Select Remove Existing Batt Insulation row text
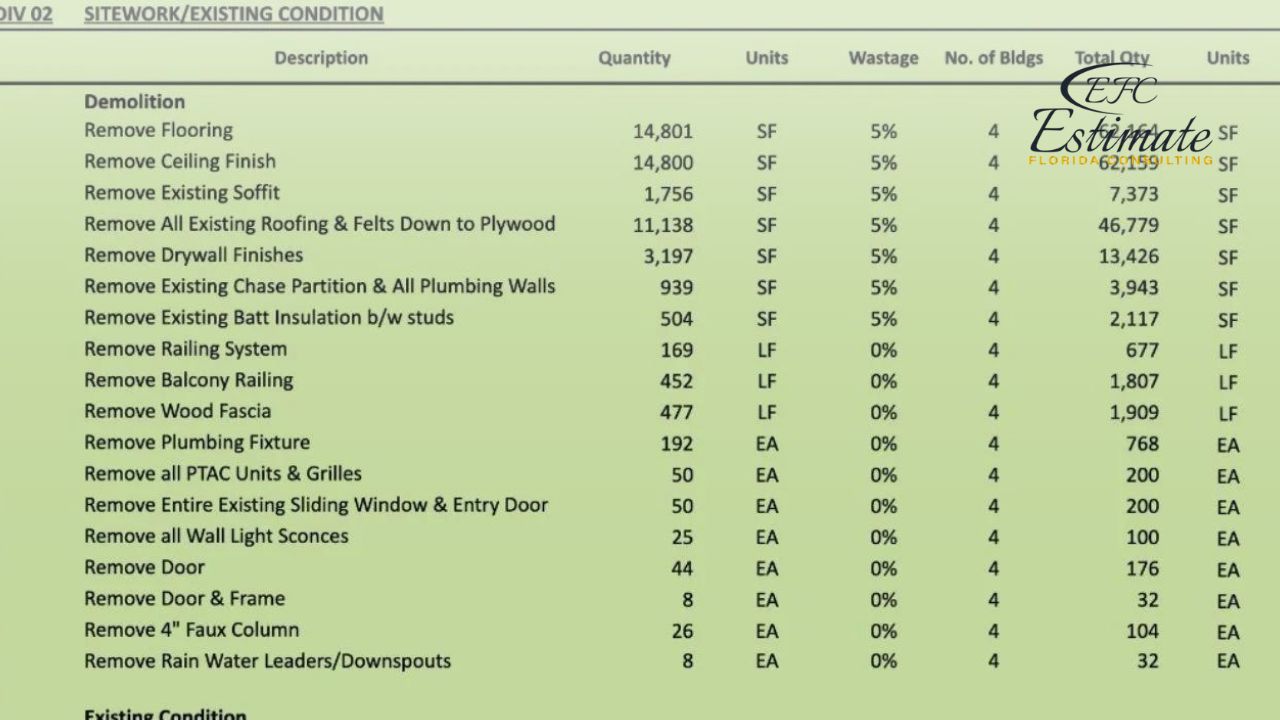Image resolution: width=1280 pixels, height=720 pixels. point(269,317)
